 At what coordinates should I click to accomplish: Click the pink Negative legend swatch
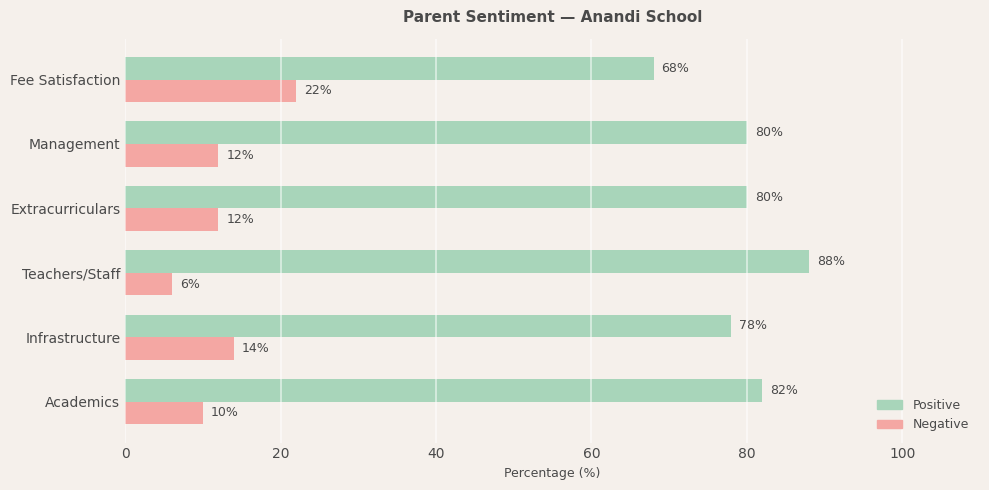pos(889,424)
